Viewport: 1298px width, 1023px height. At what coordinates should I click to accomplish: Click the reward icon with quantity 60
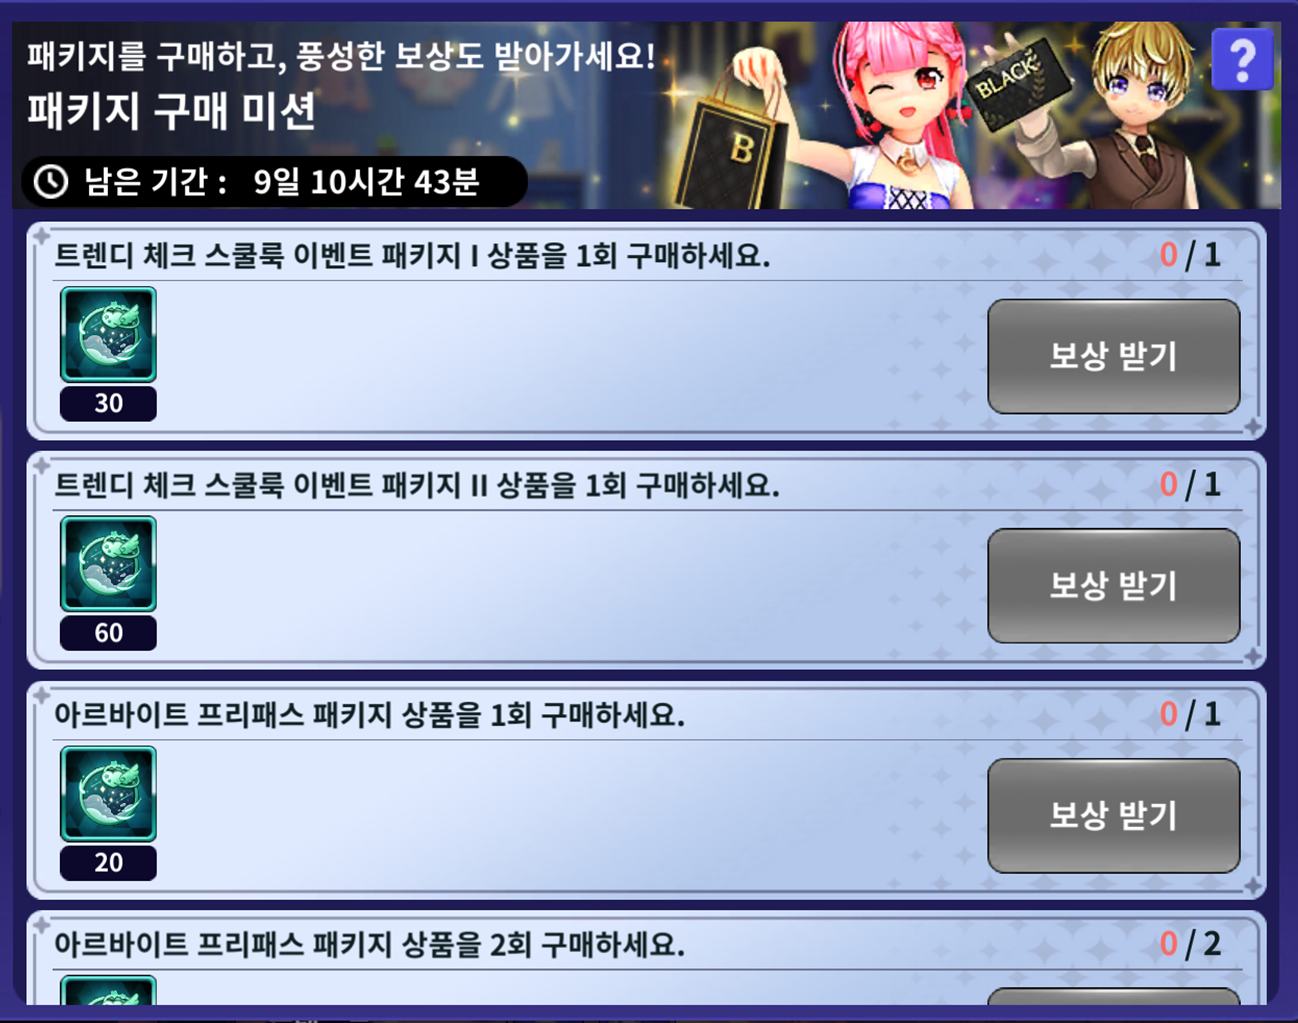108,564
